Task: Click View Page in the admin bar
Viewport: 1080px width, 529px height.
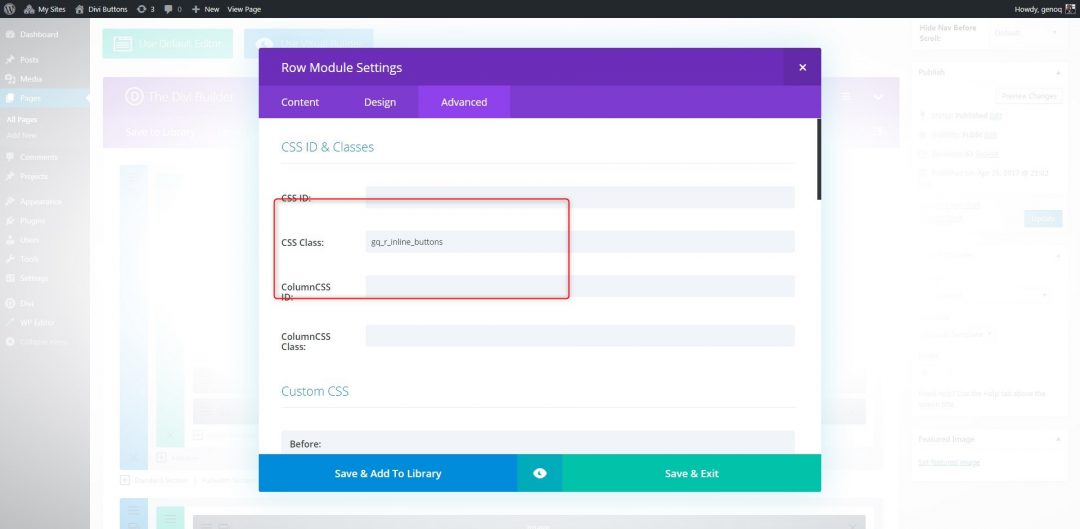Action: click(x=244, y=9)
